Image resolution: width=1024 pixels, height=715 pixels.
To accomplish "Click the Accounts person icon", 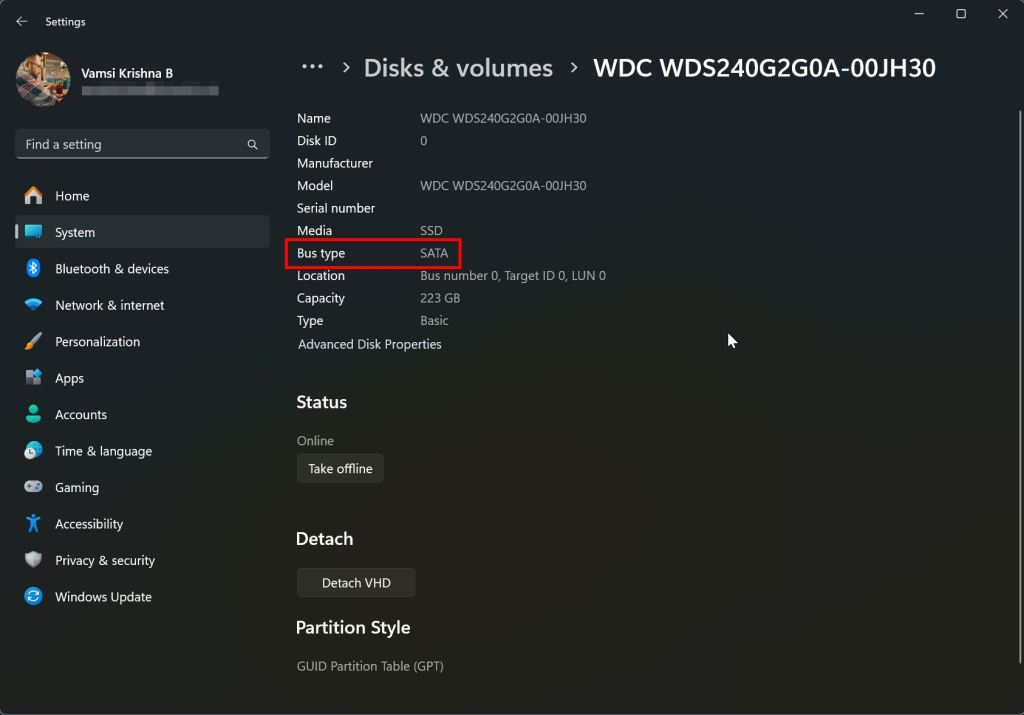I will coord(33,414).
